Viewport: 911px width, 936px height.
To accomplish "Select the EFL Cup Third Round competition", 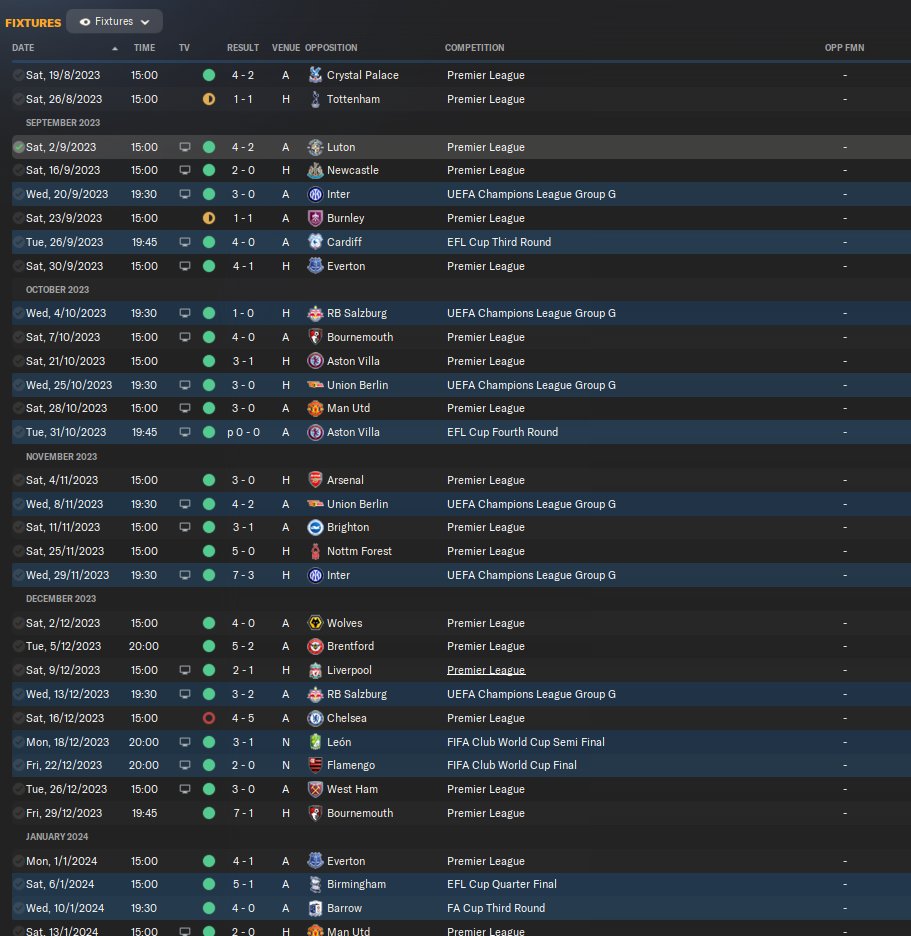I will coord(498,242).
